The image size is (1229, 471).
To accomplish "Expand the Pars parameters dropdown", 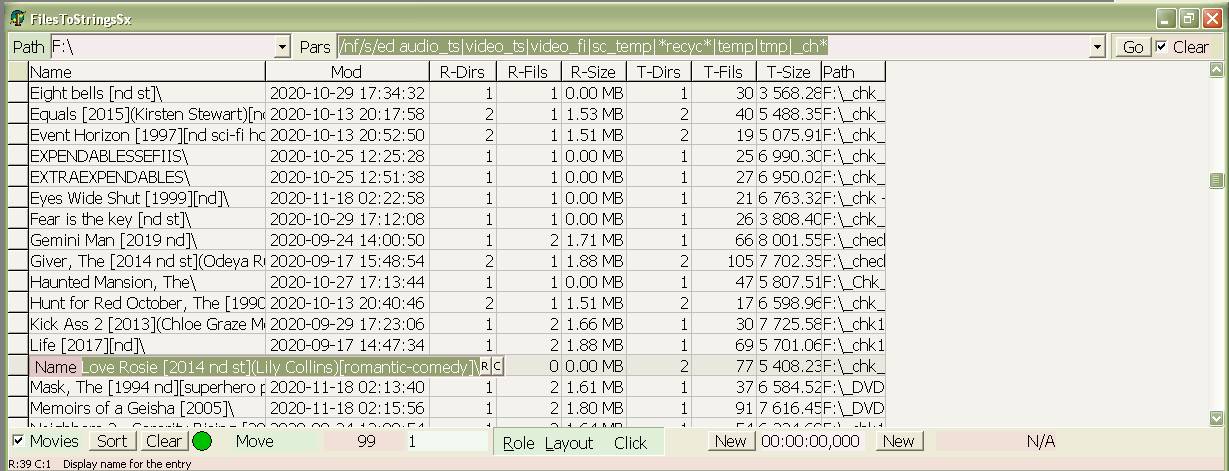I will pos(1097,47).
